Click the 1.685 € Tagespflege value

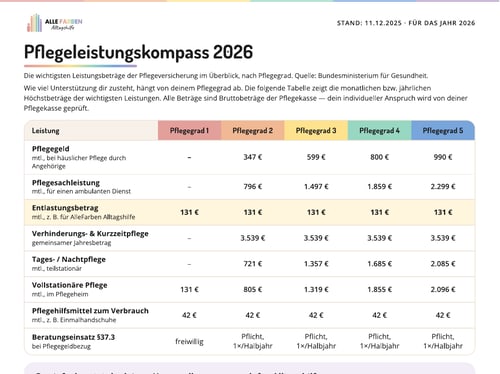pos(379,264)
